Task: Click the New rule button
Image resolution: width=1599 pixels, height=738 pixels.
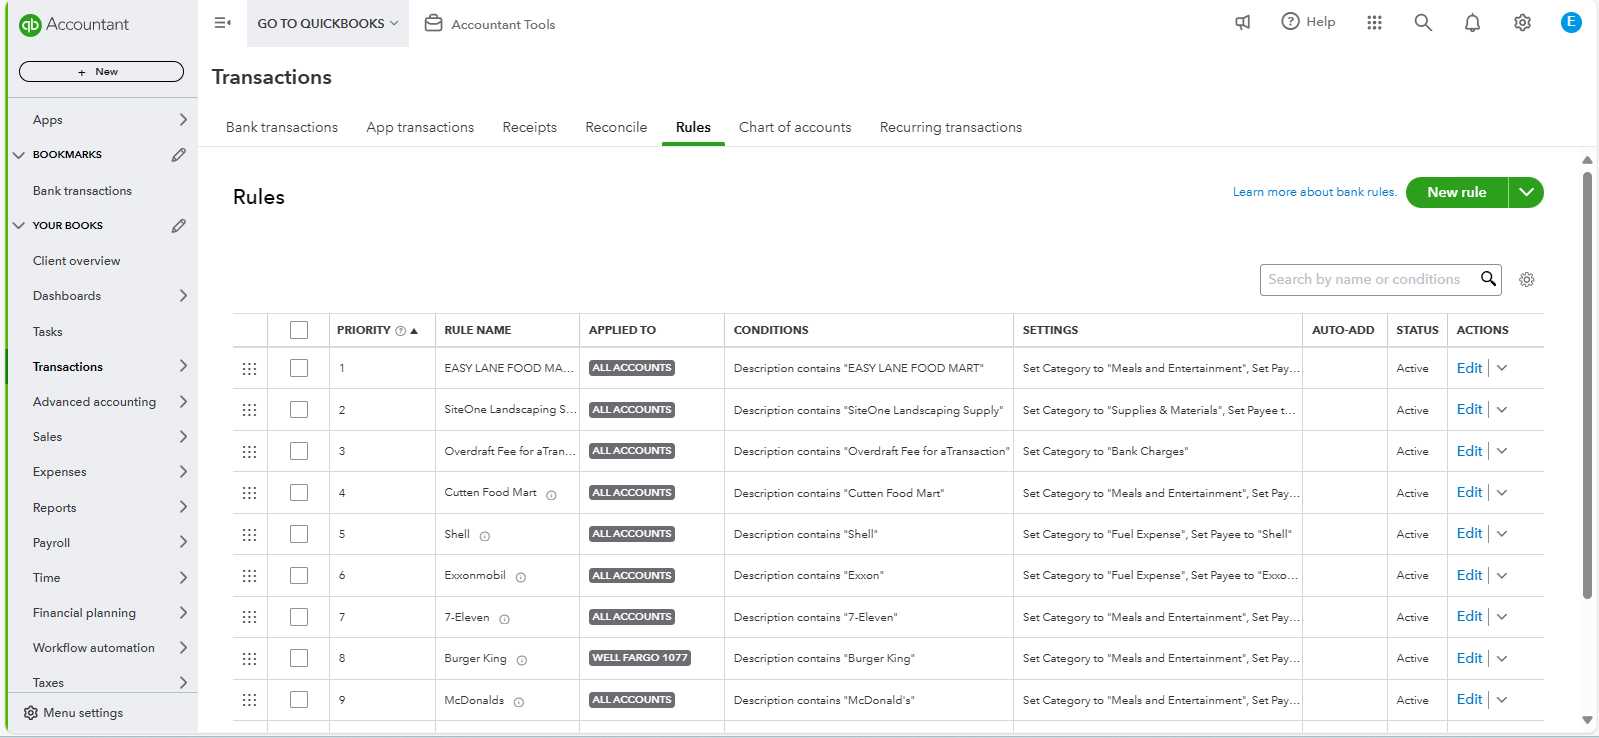Action: coord(1457,192)
